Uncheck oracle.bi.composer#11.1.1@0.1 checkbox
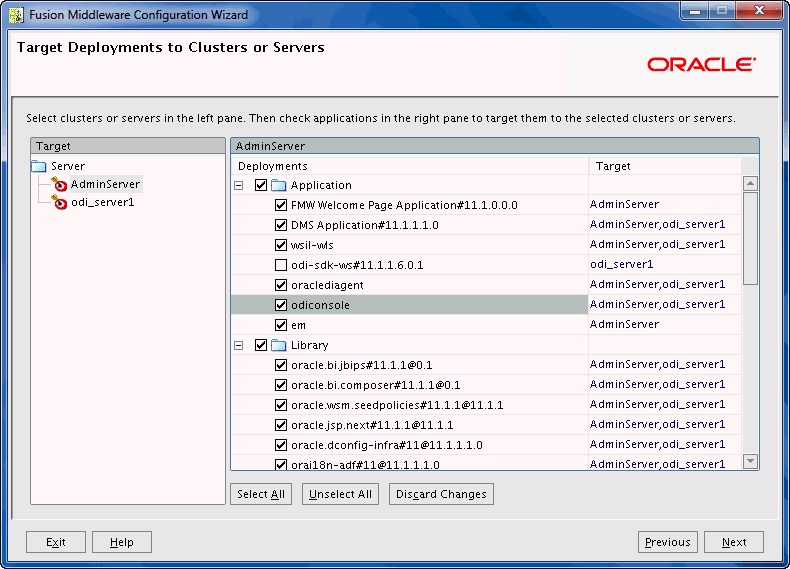 281,385
